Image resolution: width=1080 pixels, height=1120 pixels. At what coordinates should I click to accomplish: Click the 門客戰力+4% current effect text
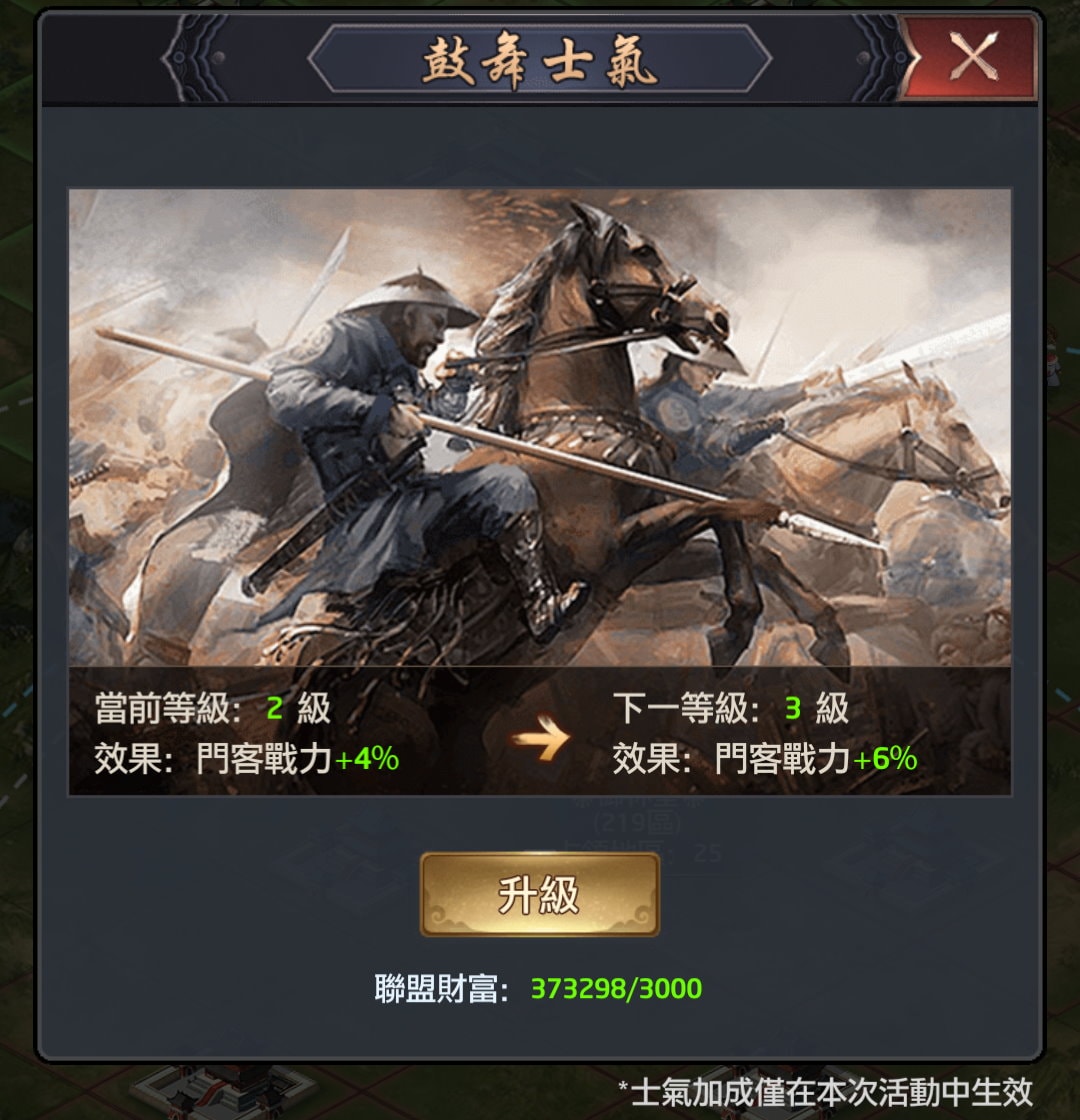[297, 758]
